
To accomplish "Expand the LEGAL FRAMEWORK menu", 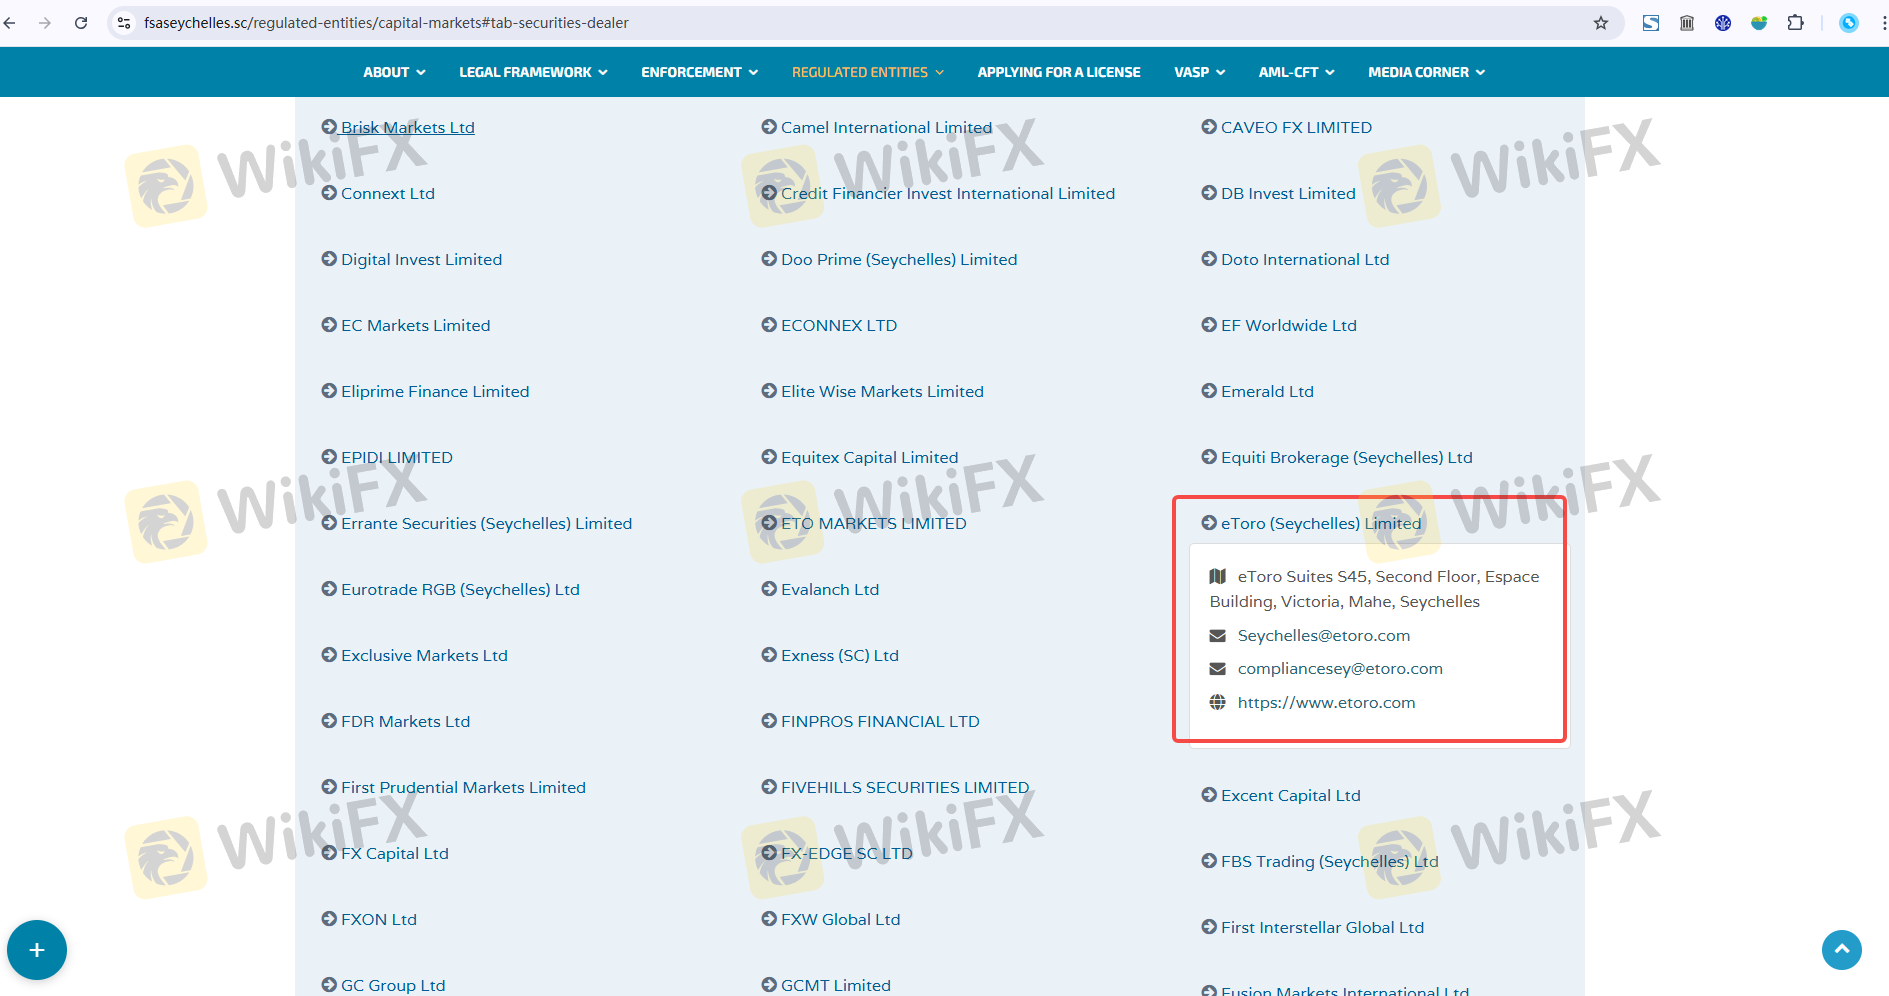I will click(533, 72).
